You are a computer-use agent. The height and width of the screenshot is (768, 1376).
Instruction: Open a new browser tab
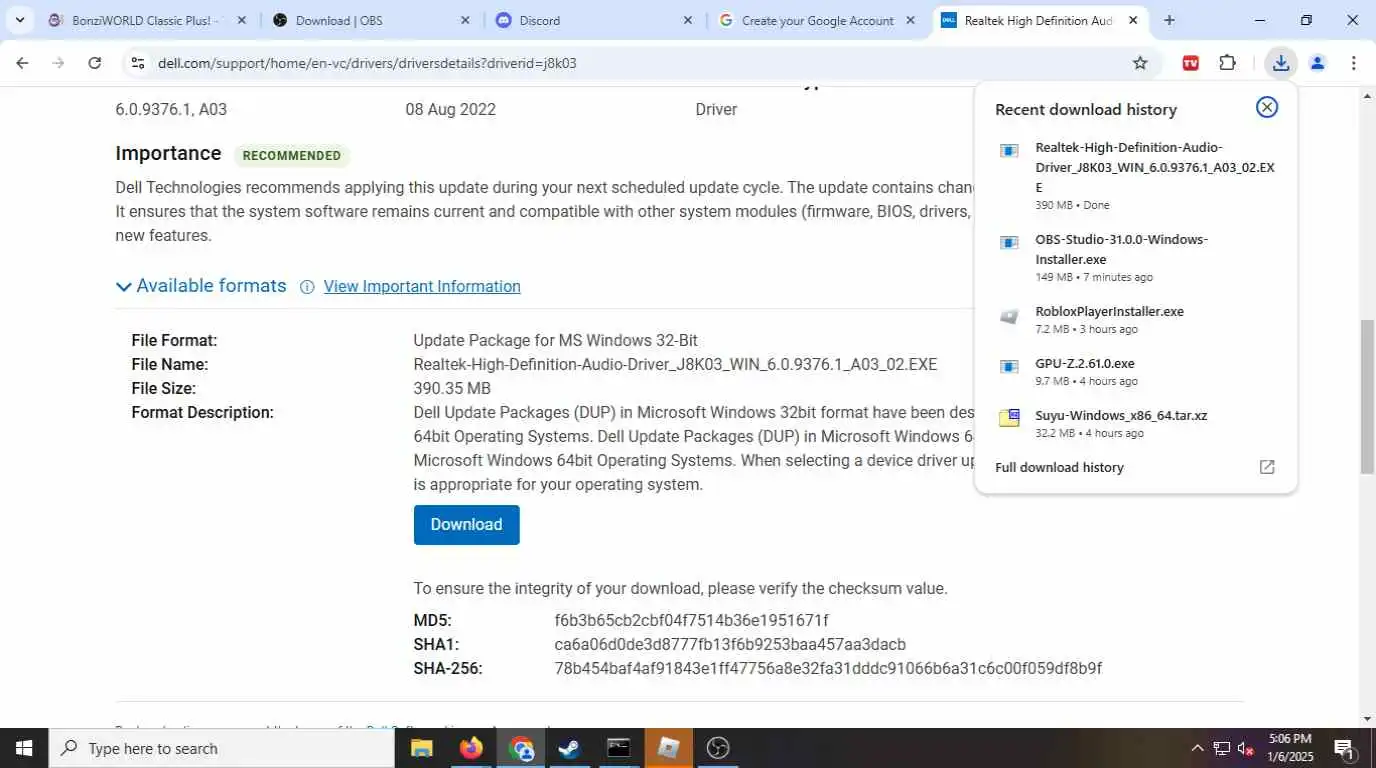[1169, 20]
